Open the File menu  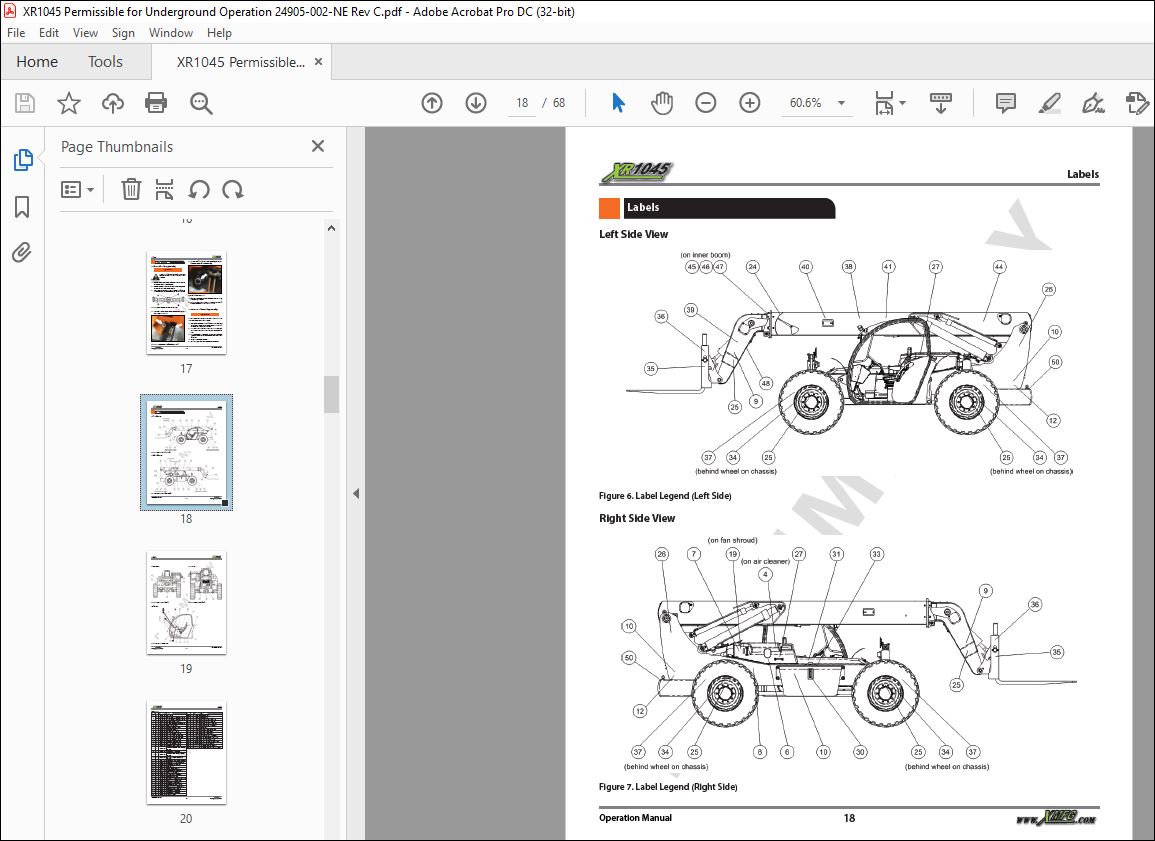pyautogui.click(x=16, y=32)
